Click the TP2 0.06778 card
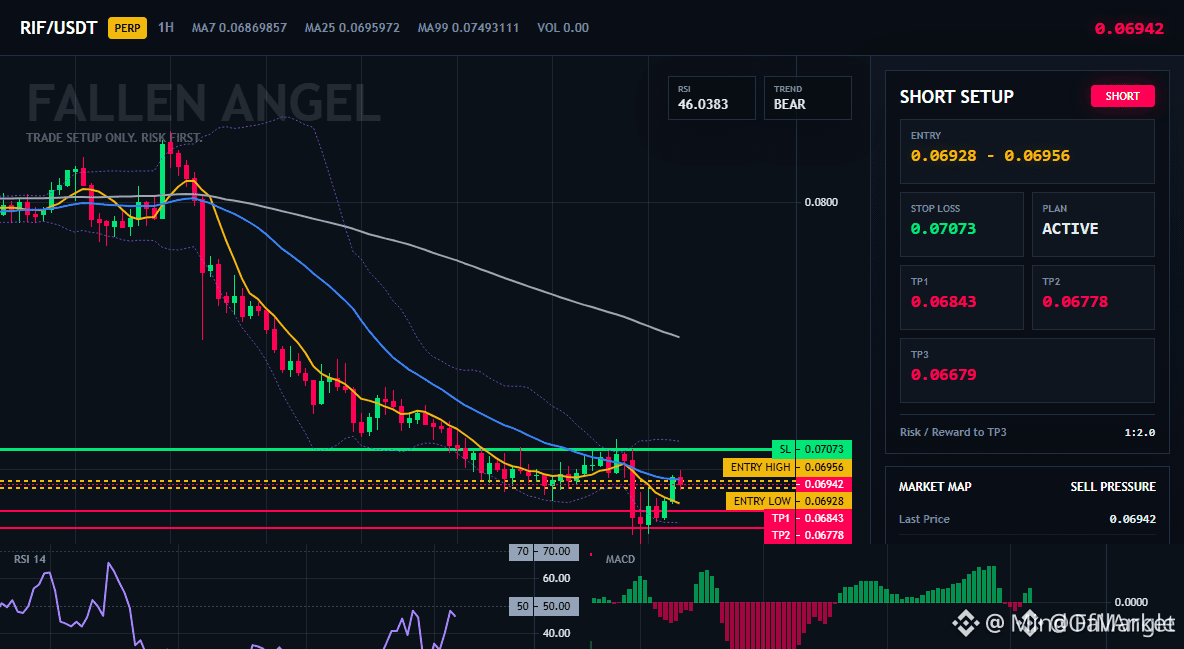The image size is (1184, 649). (1093, 297)
